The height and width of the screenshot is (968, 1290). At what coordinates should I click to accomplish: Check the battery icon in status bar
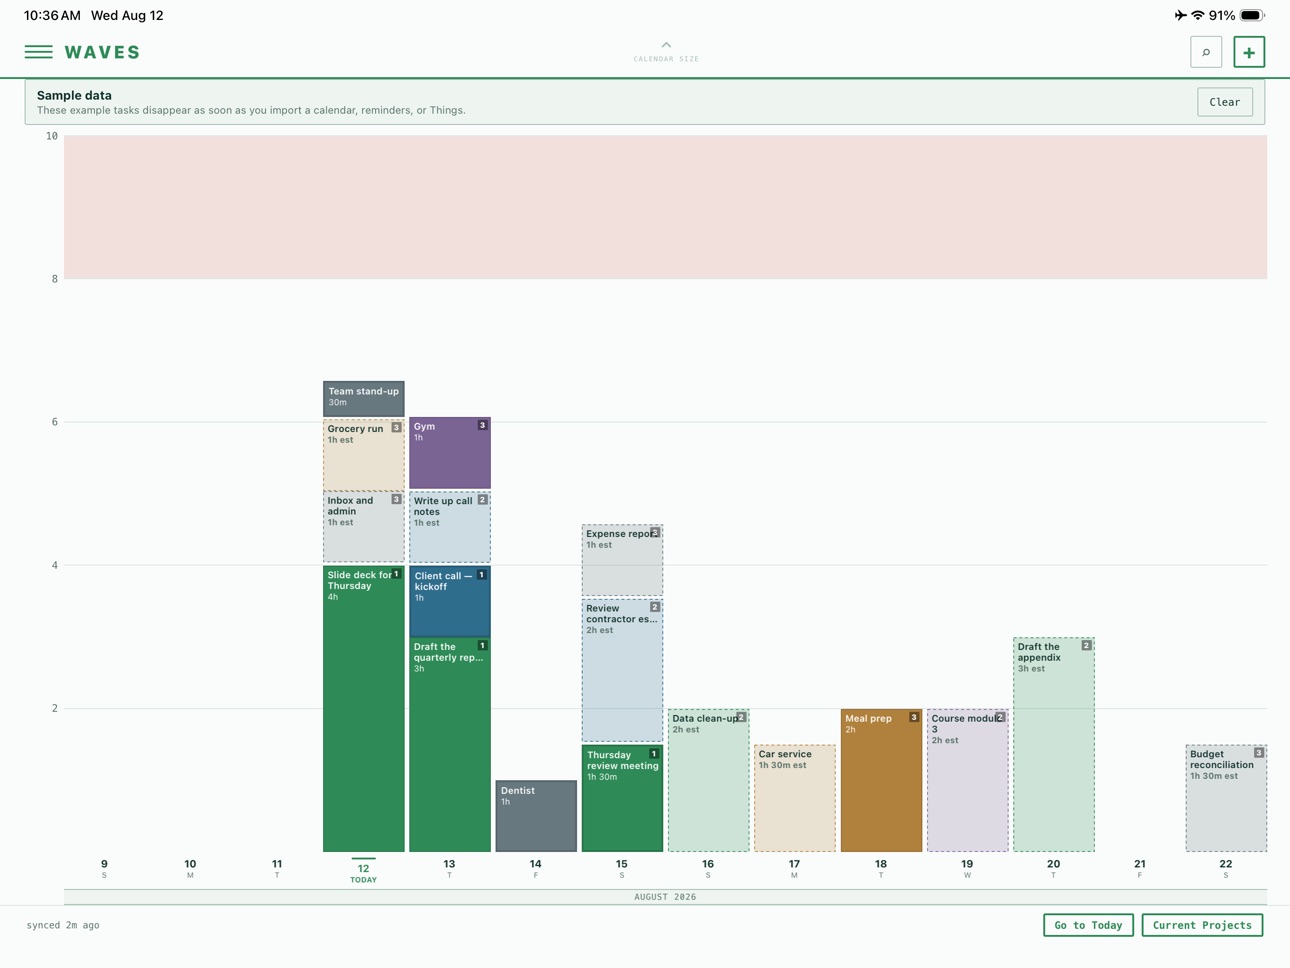[1252, 15]
